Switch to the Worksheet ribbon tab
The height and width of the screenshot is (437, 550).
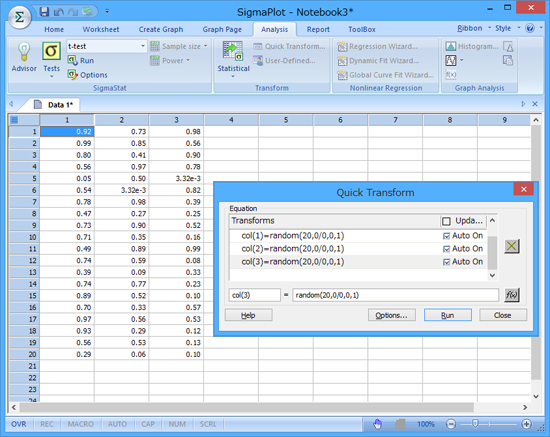click(x=101, y=29)
